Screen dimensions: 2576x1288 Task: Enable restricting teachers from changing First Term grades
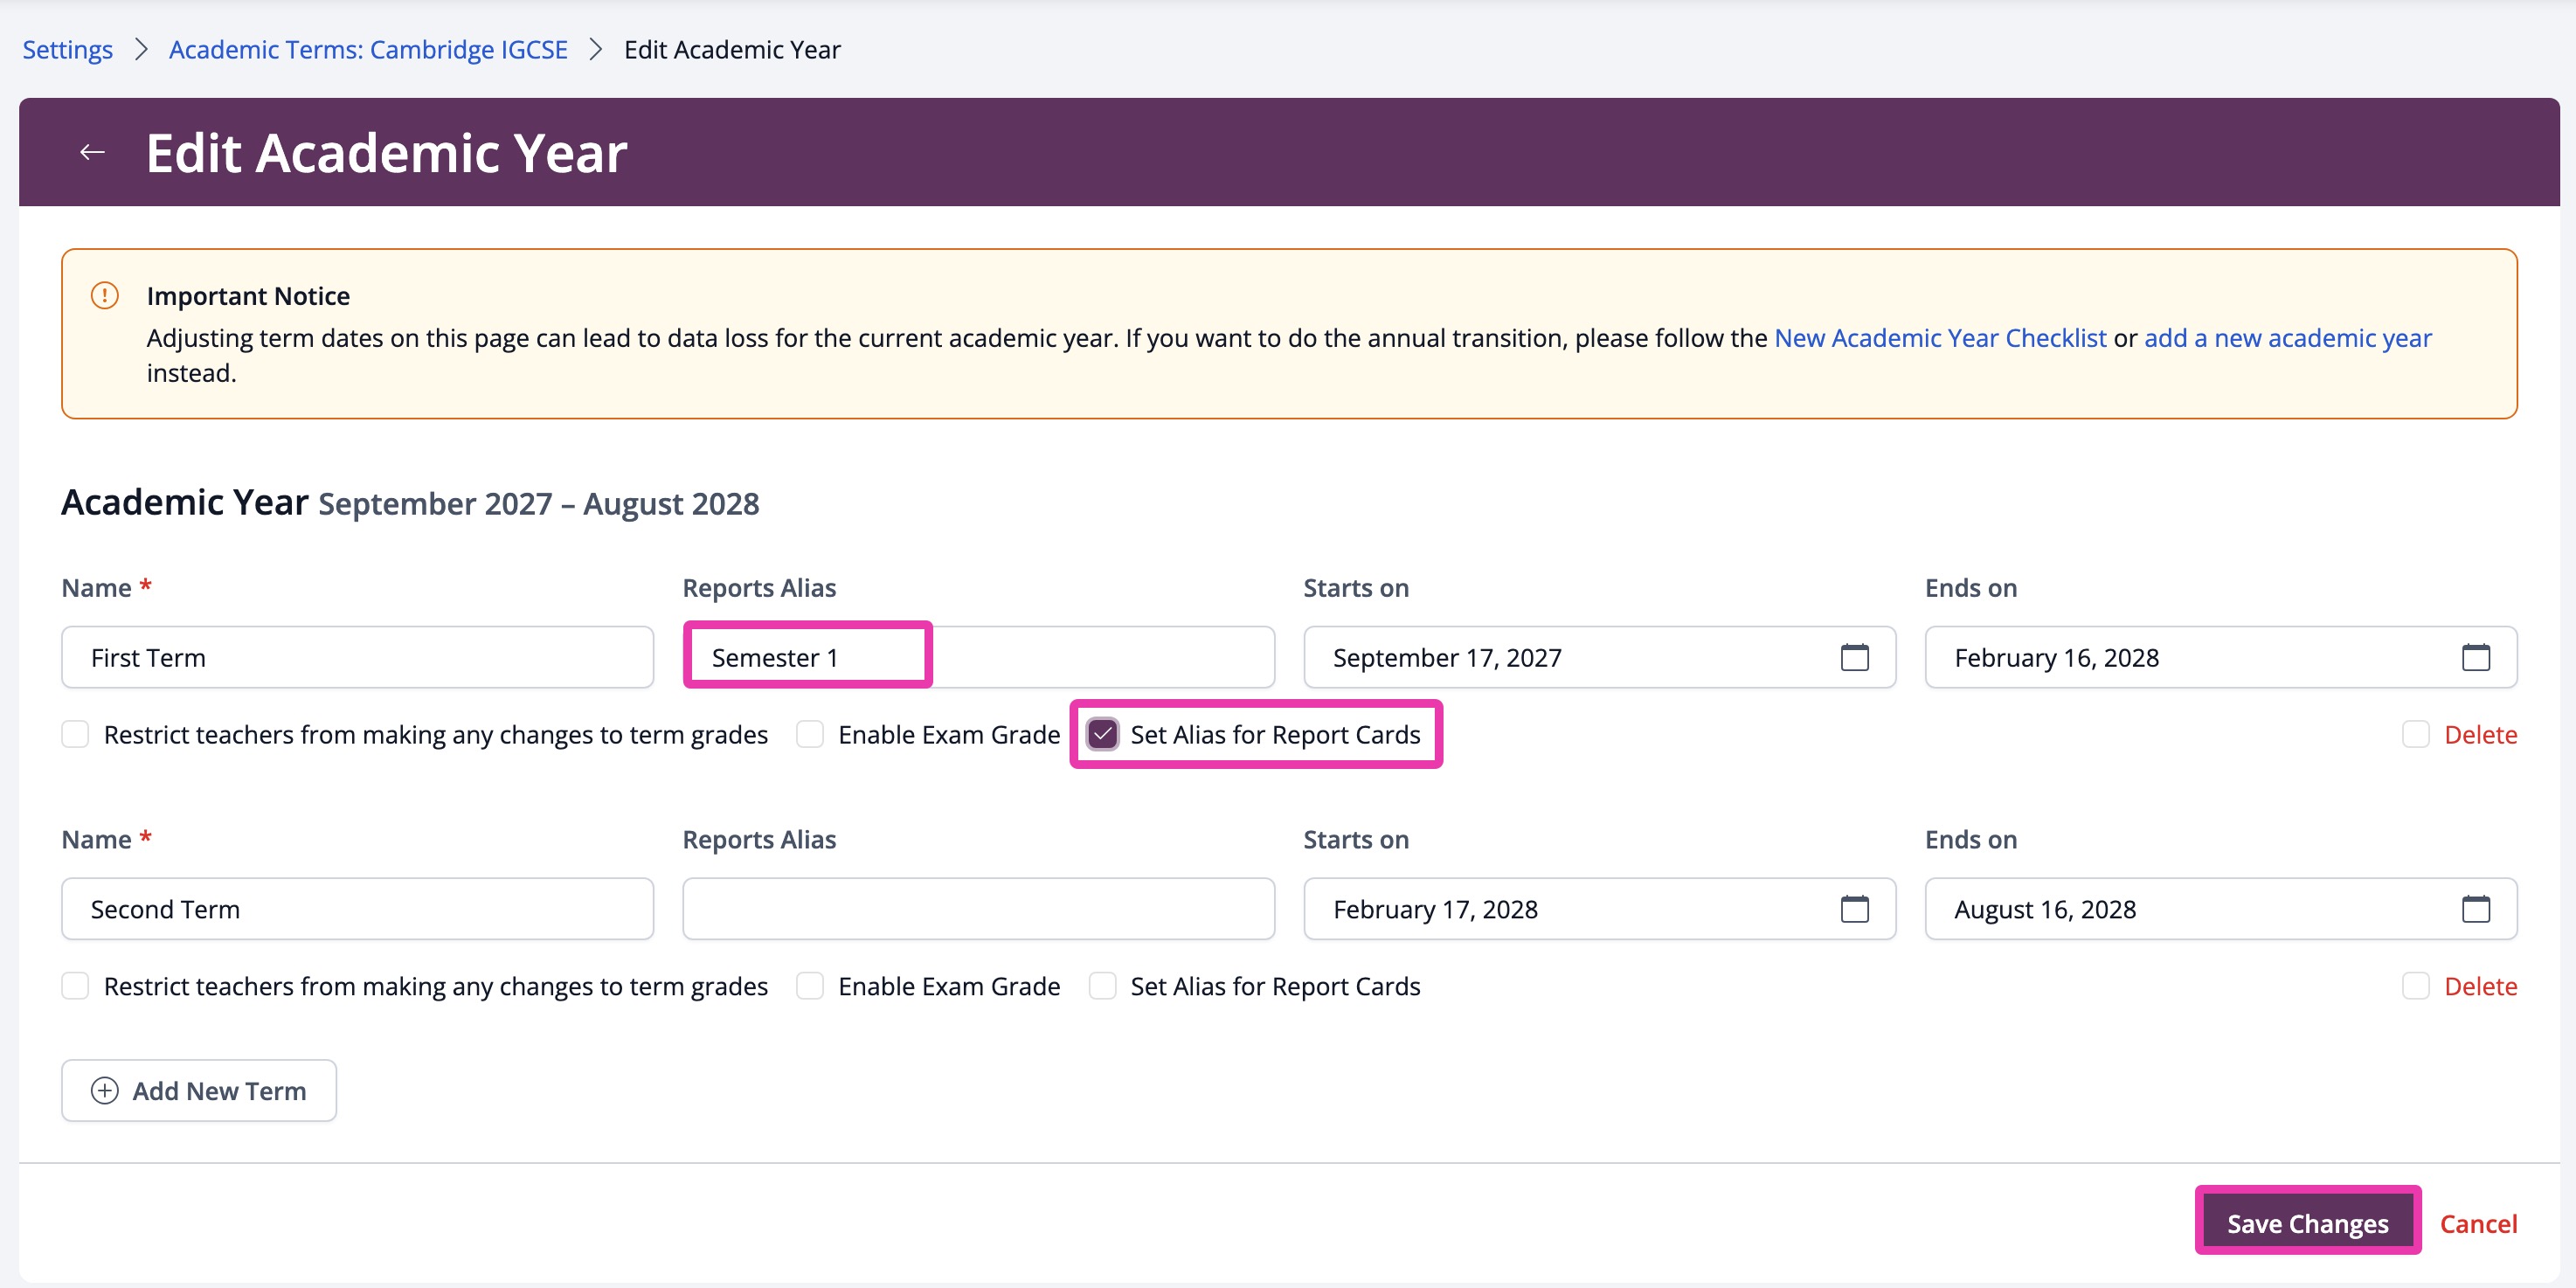pyautogui.click(x=75, y=734)
